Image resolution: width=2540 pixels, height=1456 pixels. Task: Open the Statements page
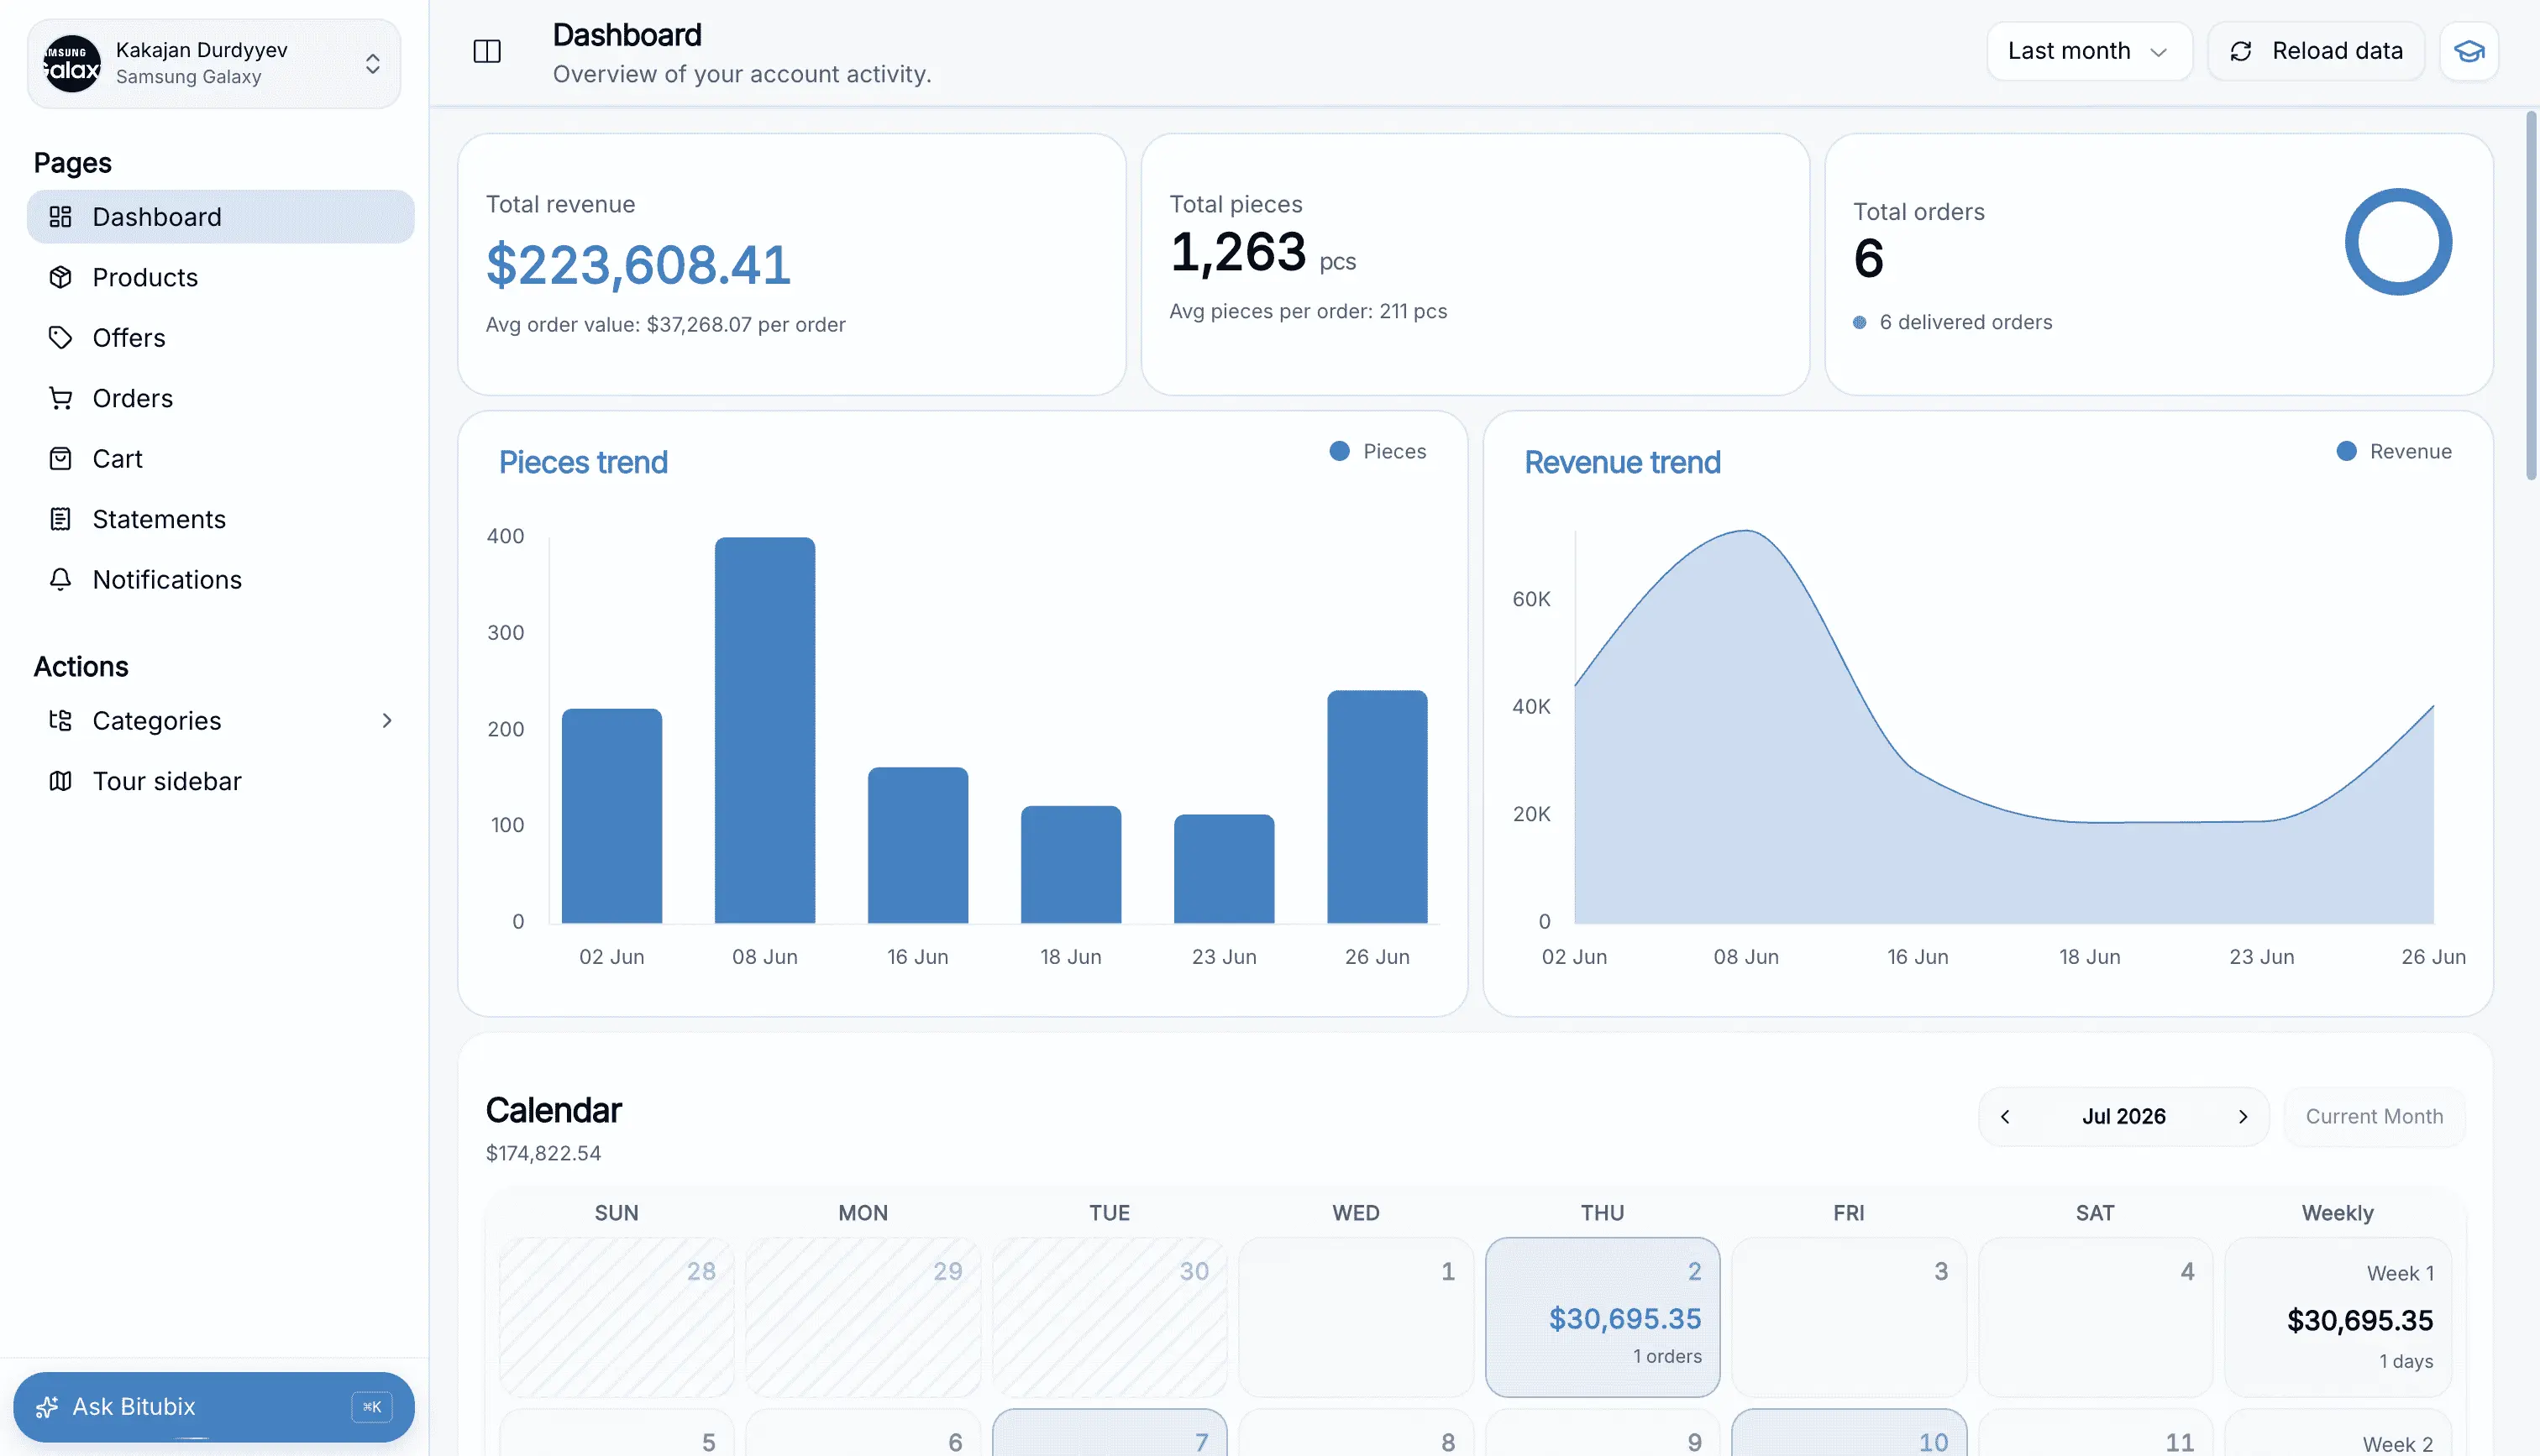[x=221, y=519]
